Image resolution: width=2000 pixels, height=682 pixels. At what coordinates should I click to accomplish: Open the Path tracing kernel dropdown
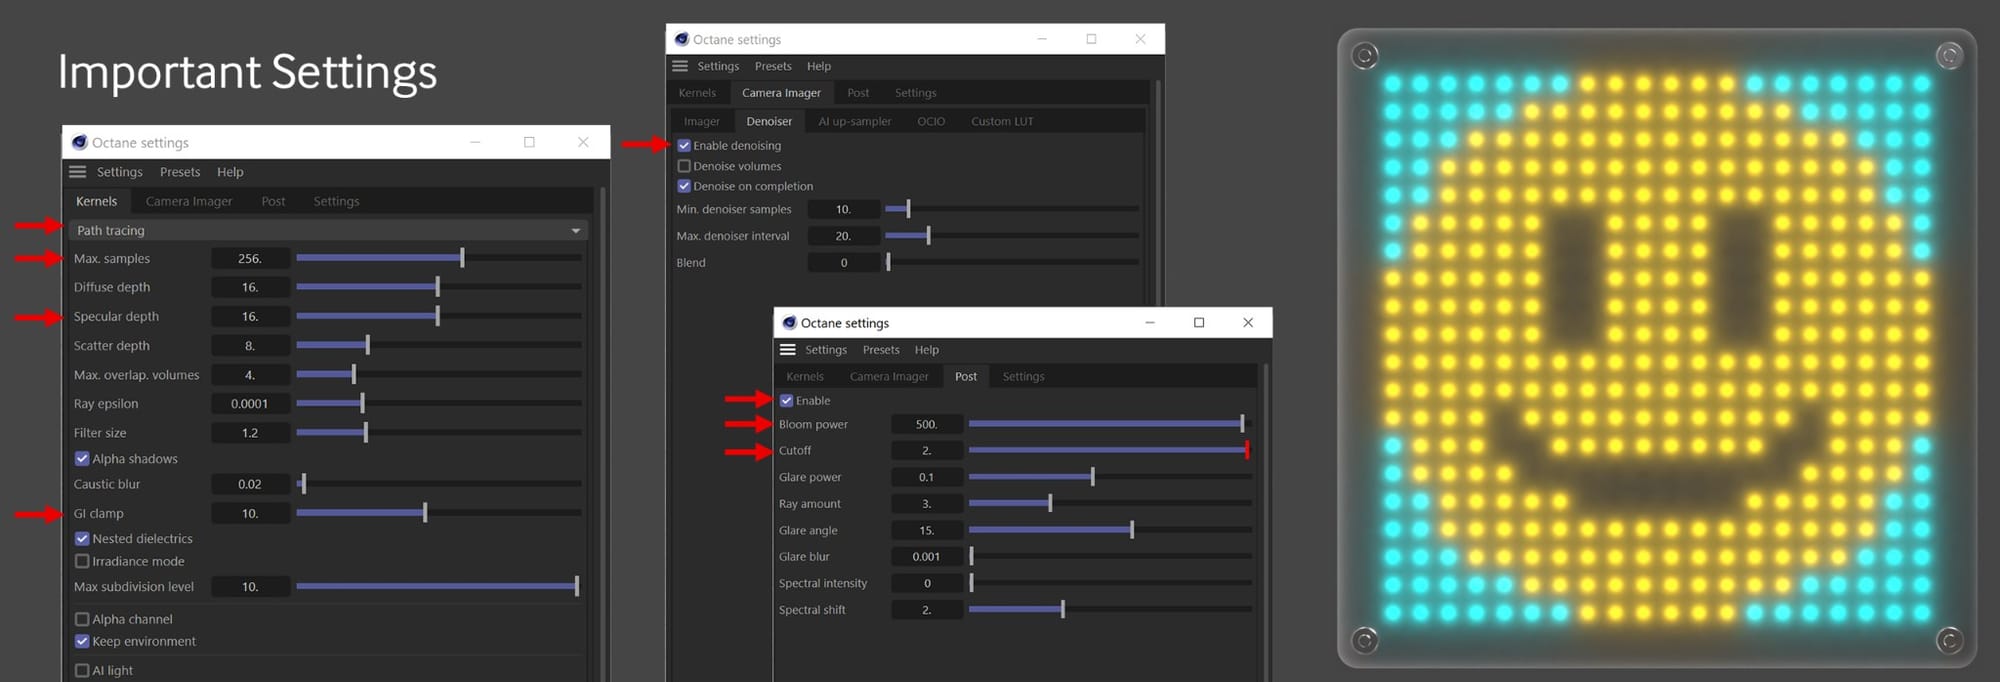click(328, 230)
